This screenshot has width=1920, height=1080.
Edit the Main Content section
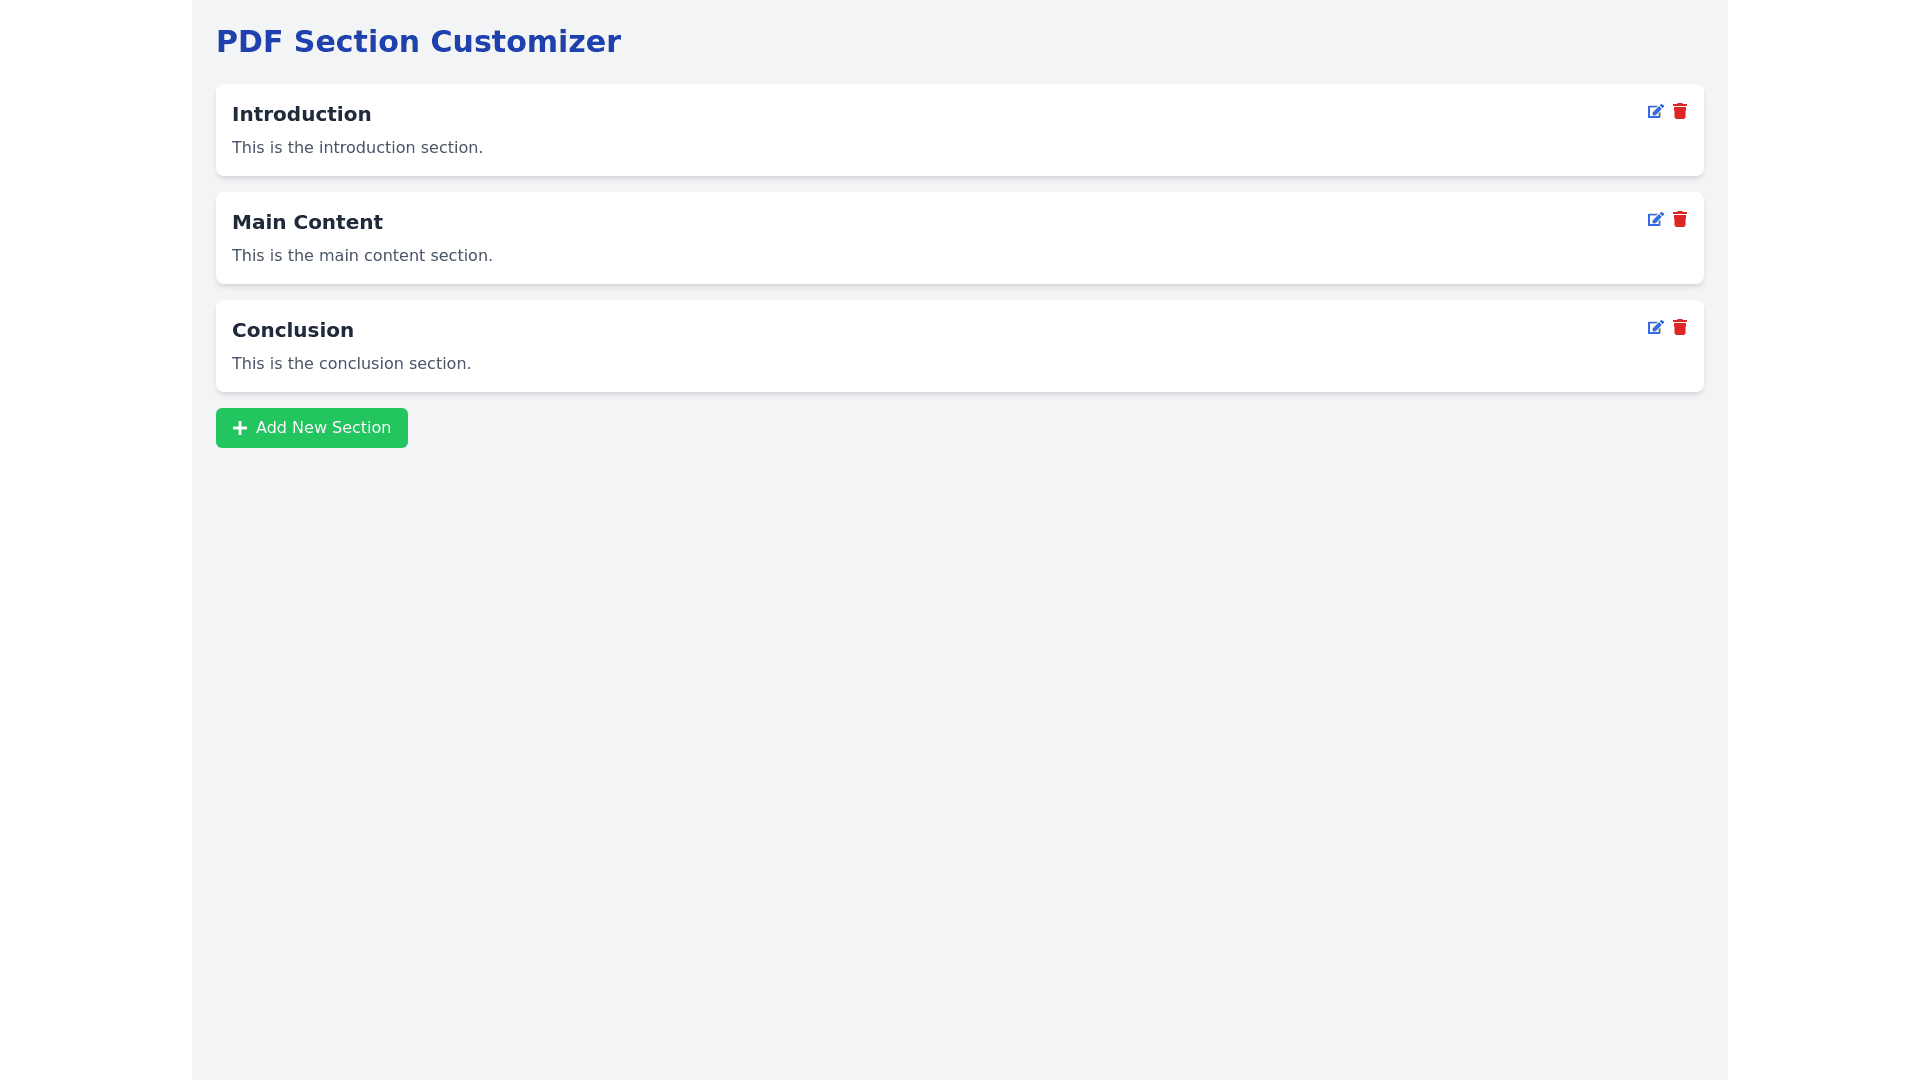tap(1655, 219)
